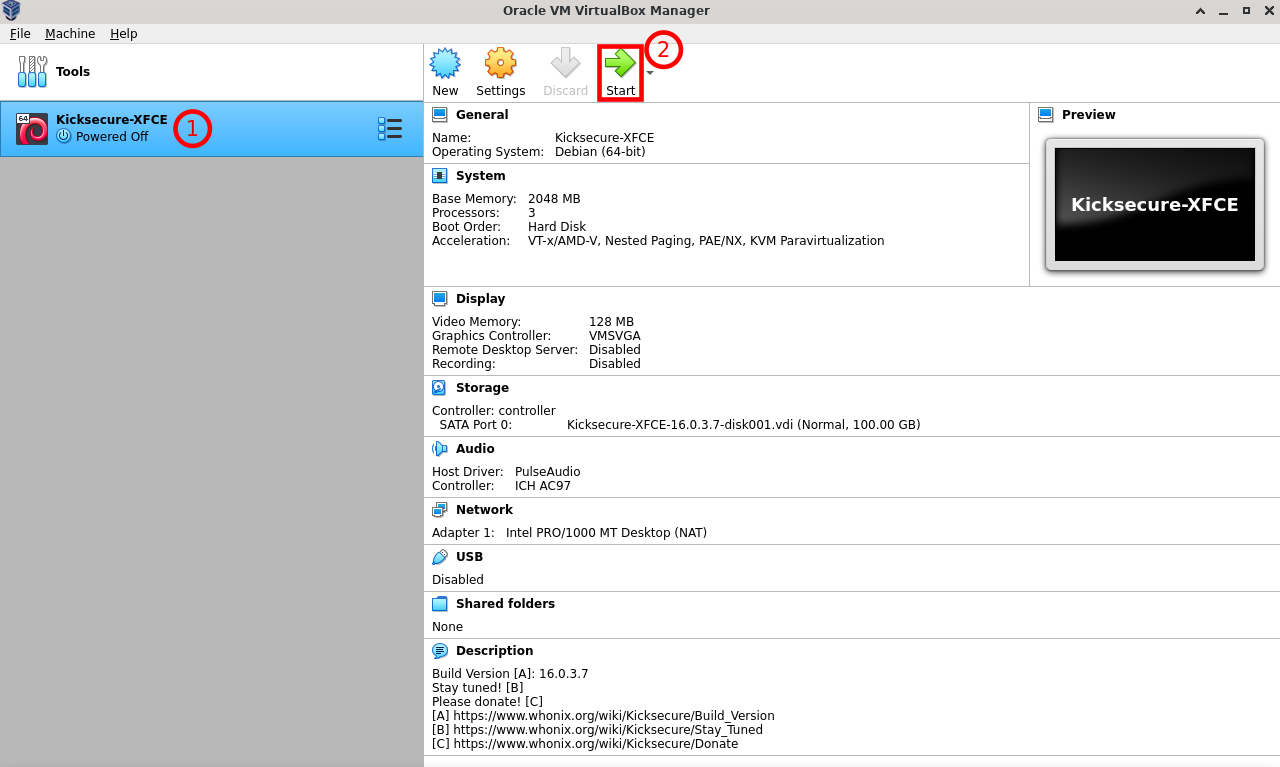Click the USB section icon
The height and width of the screenshot is (767, 1280).
440,557
